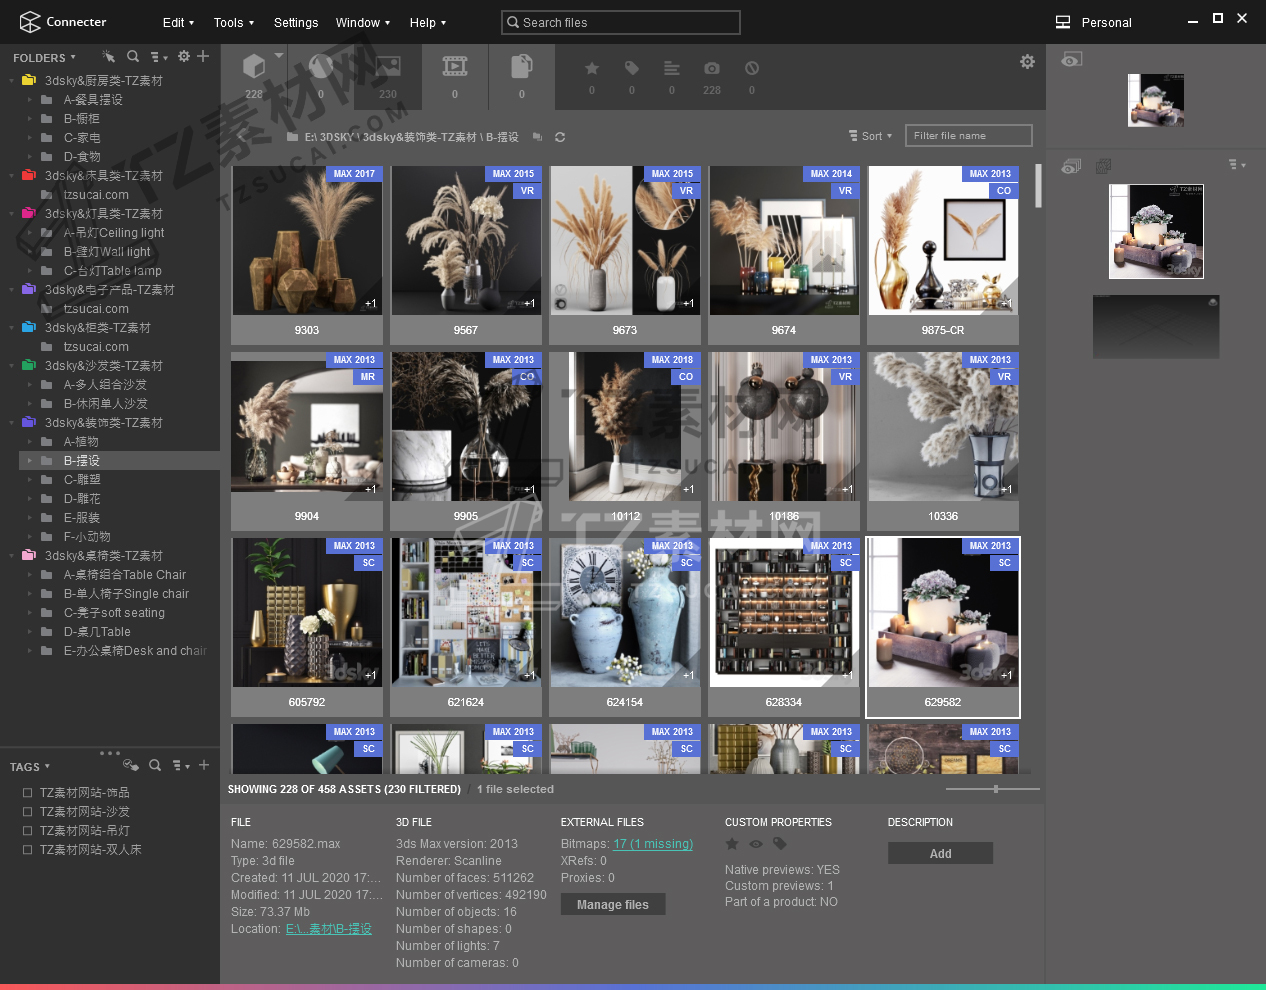1266x990 pixels.
Task: Open the '17 (1 missing)' bitmaps link
Action: pos(652,844)
